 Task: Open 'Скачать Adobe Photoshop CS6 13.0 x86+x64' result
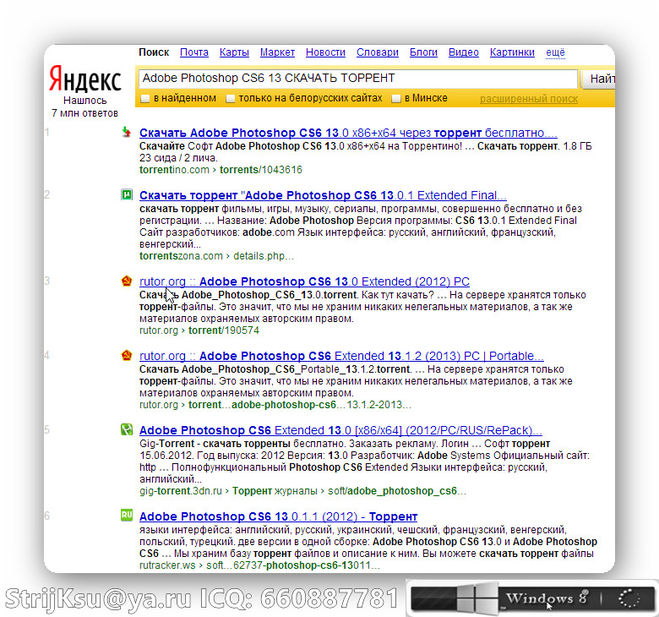pyautogui.click(x=348, y=133)
